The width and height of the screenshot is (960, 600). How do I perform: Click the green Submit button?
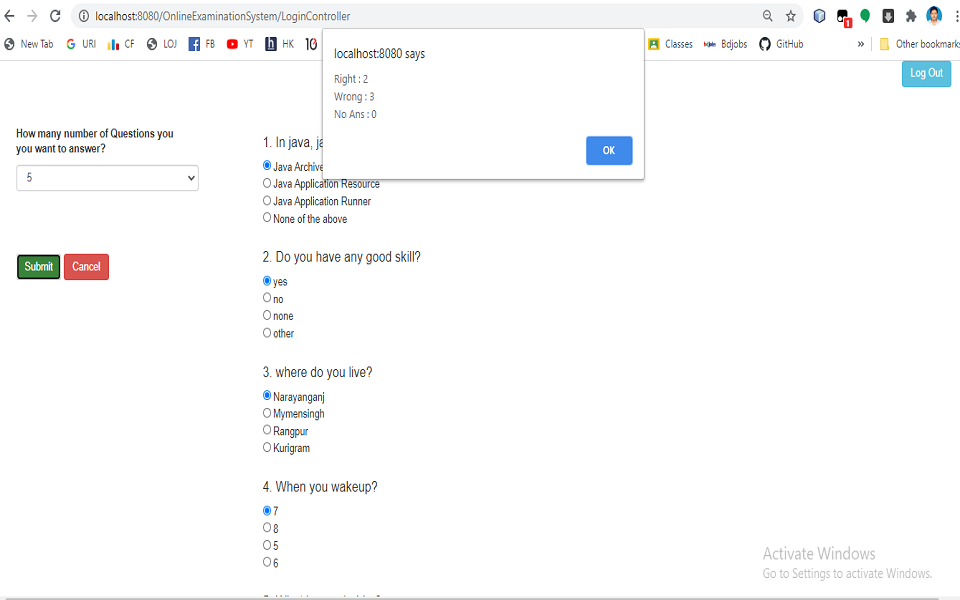coord(39,267)
